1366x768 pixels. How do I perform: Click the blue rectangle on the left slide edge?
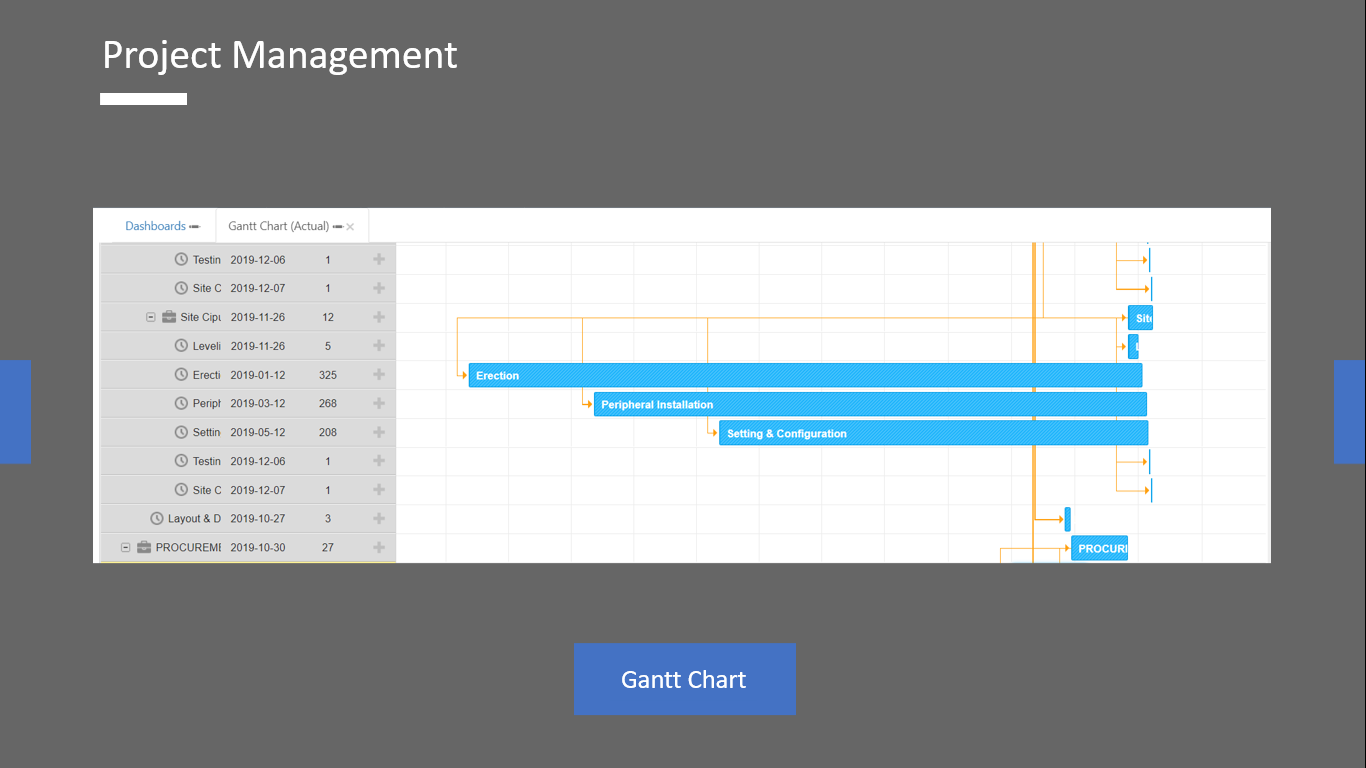point(15,411)
